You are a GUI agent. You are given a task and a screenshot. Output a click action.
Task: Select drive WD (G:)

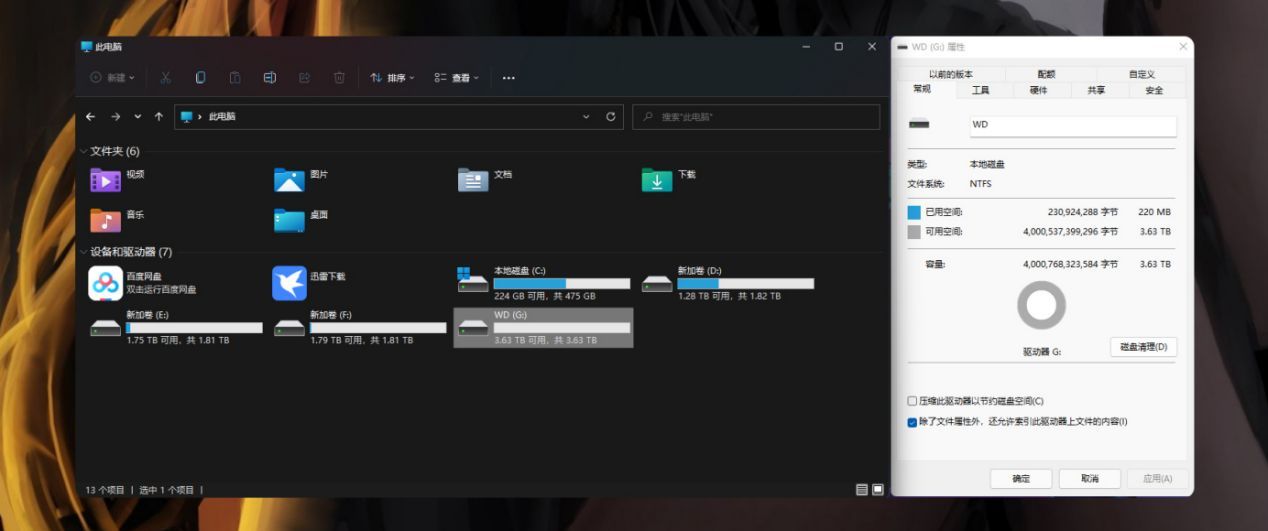[x=544, y=327]
